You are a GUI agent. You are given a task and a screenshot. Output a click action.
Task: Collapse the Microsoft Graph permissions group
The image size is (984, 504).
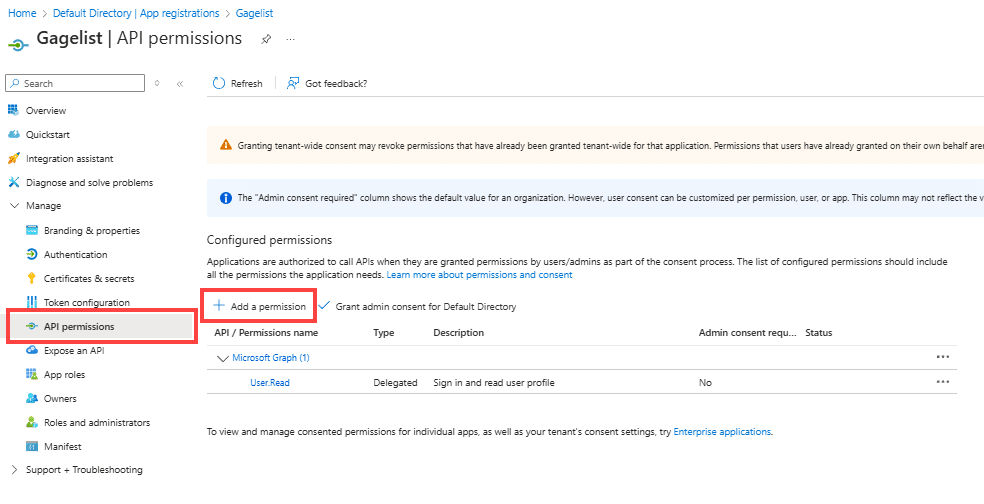click(x=223, y=357)
